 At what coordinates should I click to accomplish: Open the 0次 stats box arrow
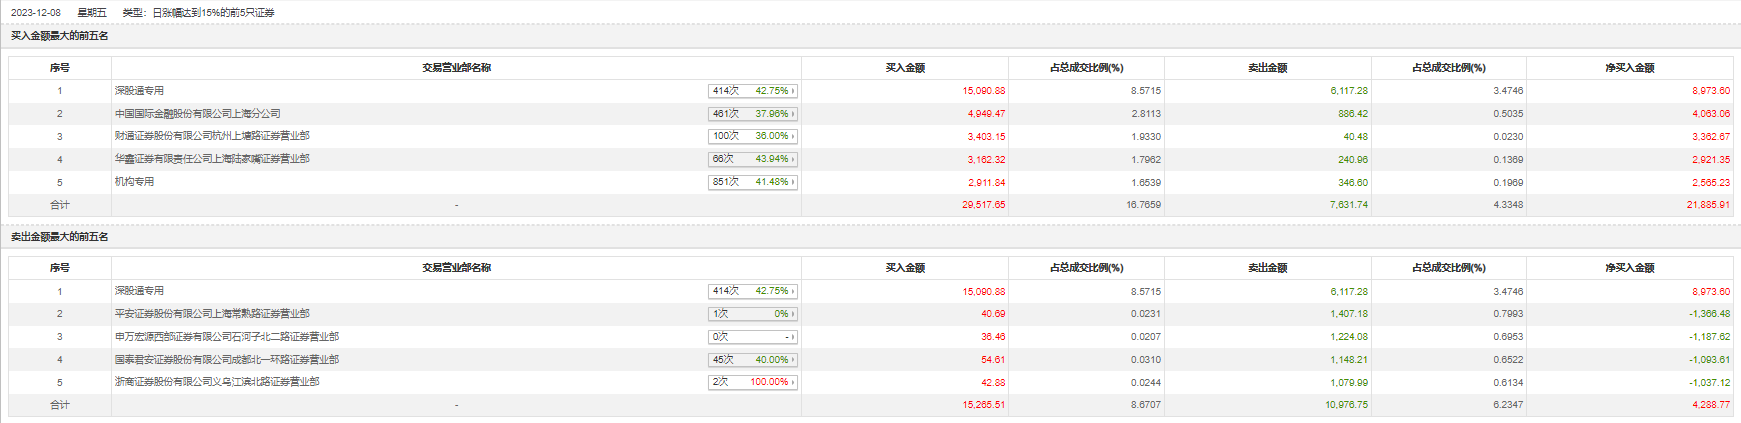click(794, 337)
